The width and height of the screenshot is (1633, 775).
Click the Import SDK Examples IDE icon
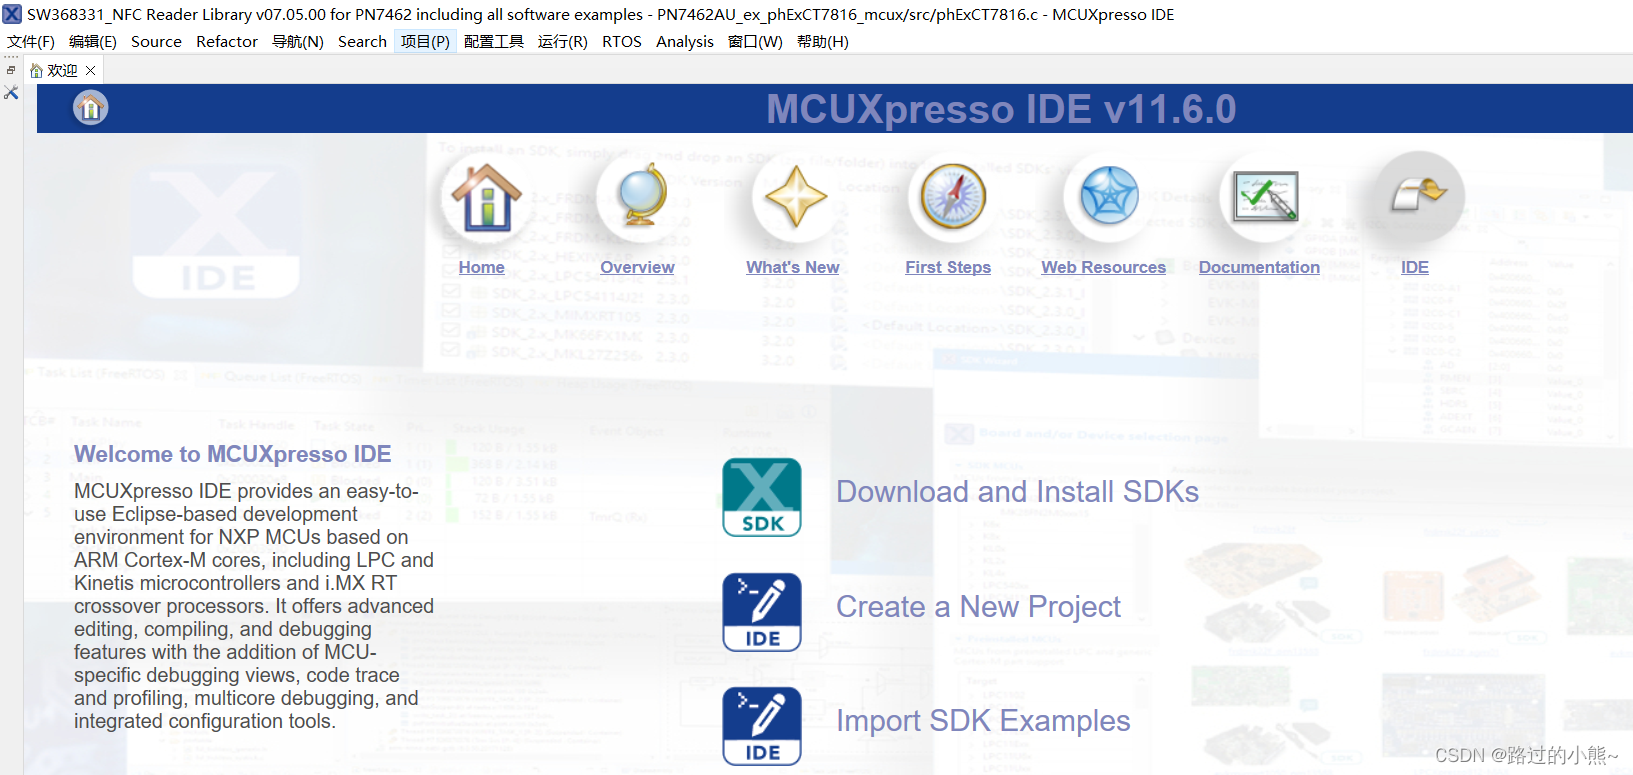(x=762, y=726)
